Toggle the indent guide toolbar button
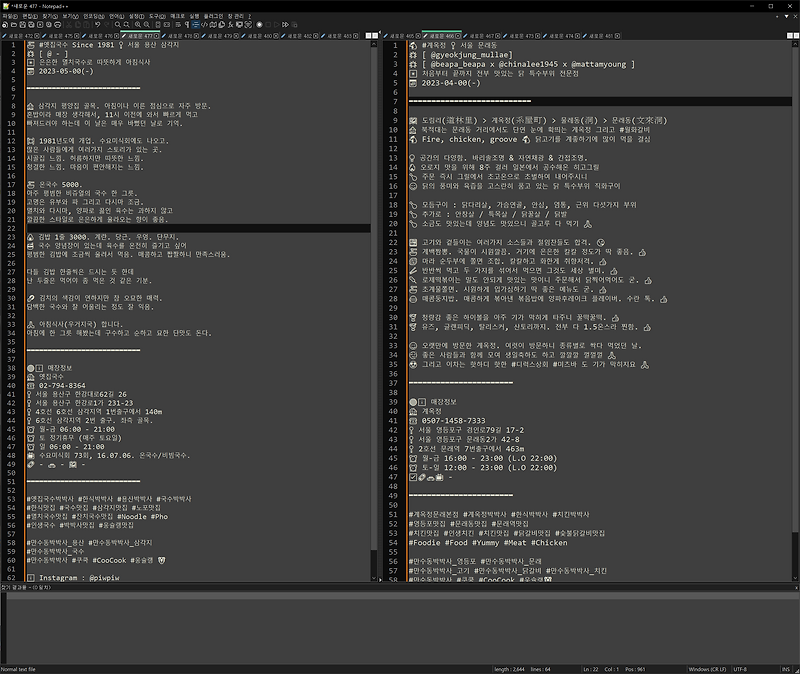The width and height of the screenshot is (800, 674). pyautogui.click(x=195, y=24)
